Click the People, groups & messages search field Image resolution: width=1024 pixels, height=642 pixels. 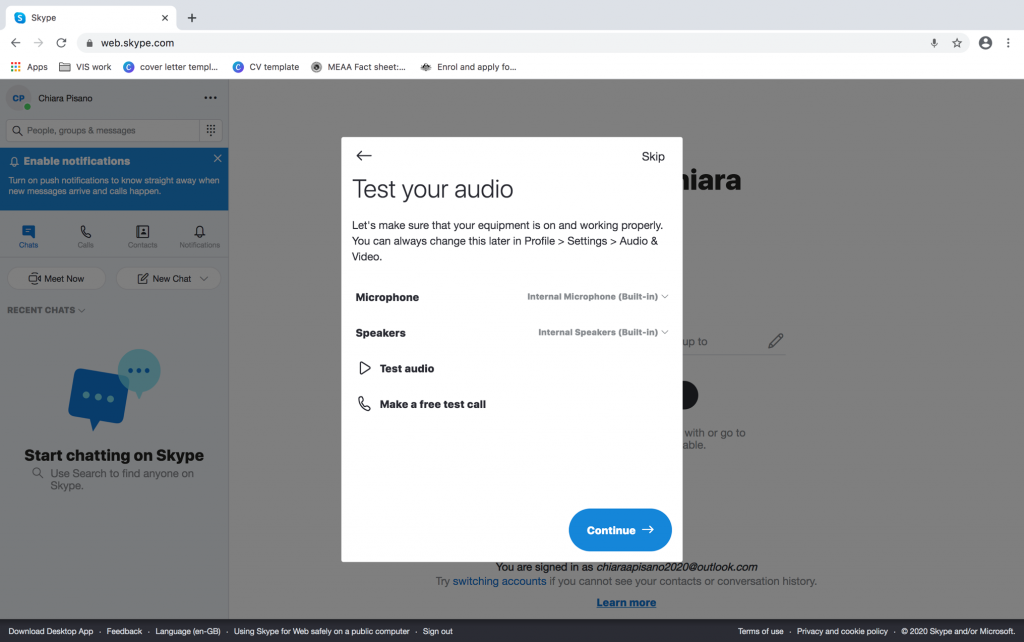[x=103, y=130]
